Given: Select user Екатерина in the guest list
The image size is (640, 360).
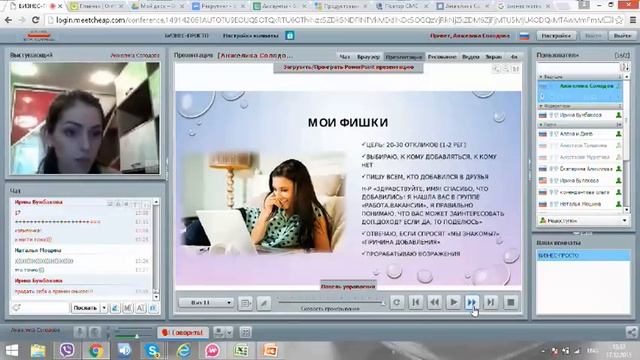Looking at the screenshot, I should [580, 169].
